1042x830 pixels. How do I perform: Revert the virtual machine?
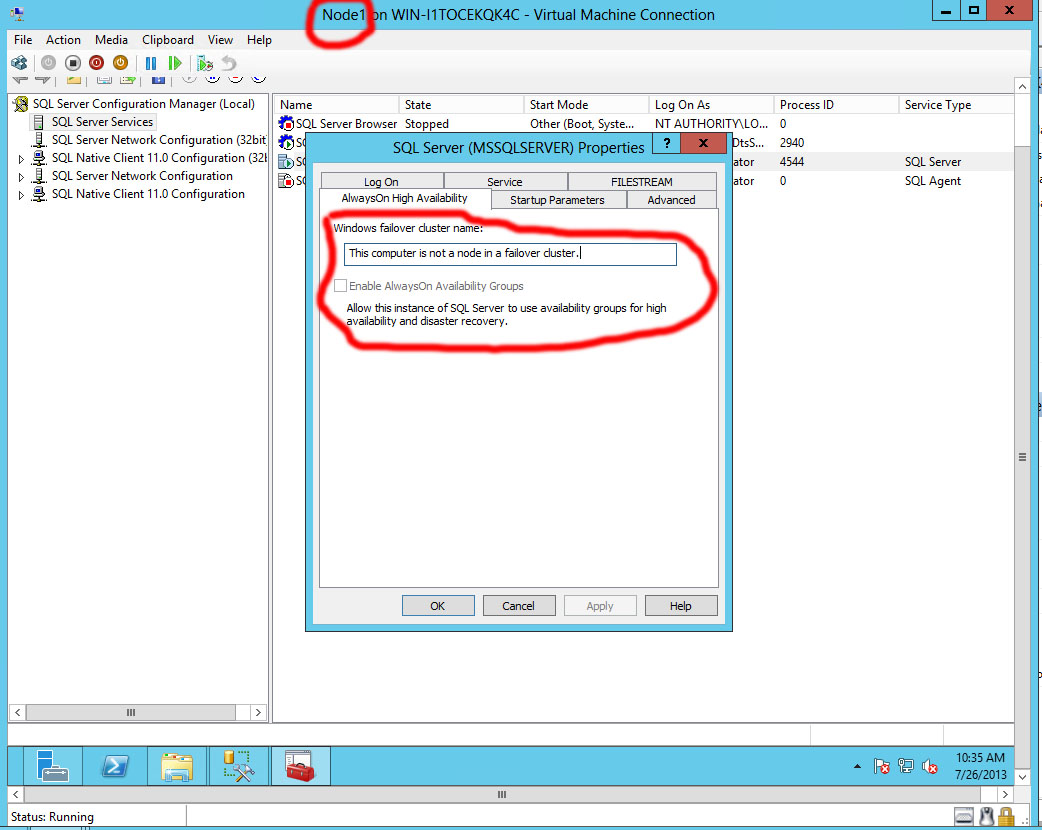pos(229,62)
